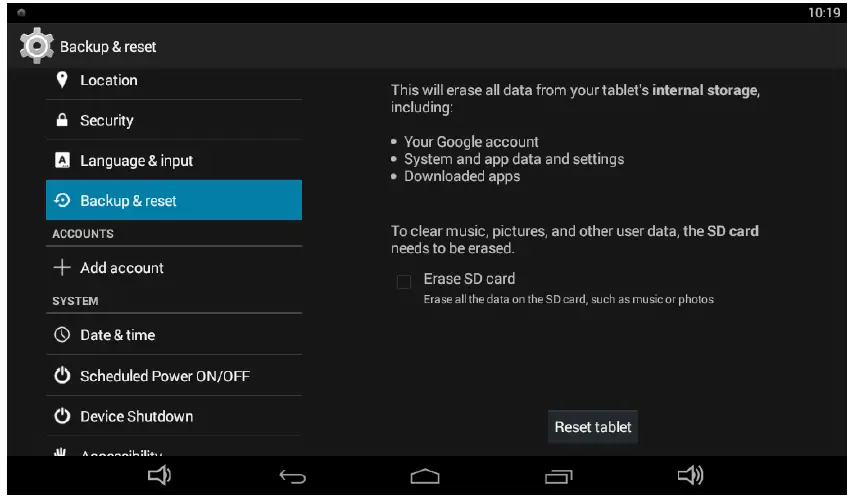Image resolution: width=854 pixels, height=500 pixels.
Task: Open Scheduled Power ON/OFF
Action: (174, 375)
